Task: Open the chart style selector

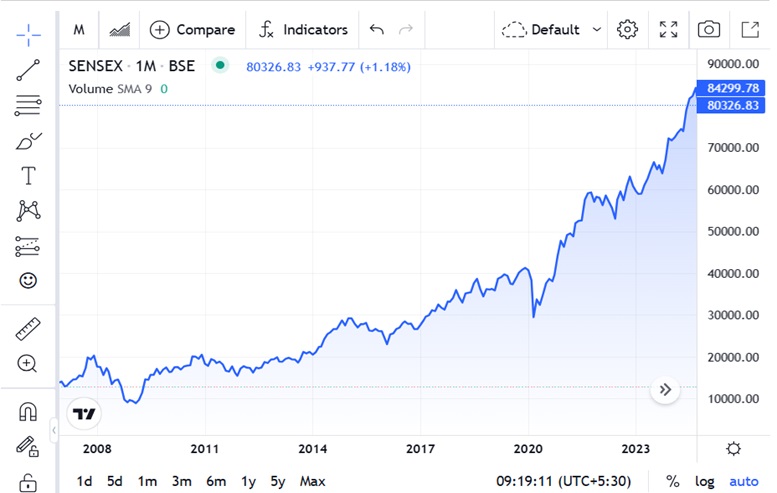Action: pos(119,30)
